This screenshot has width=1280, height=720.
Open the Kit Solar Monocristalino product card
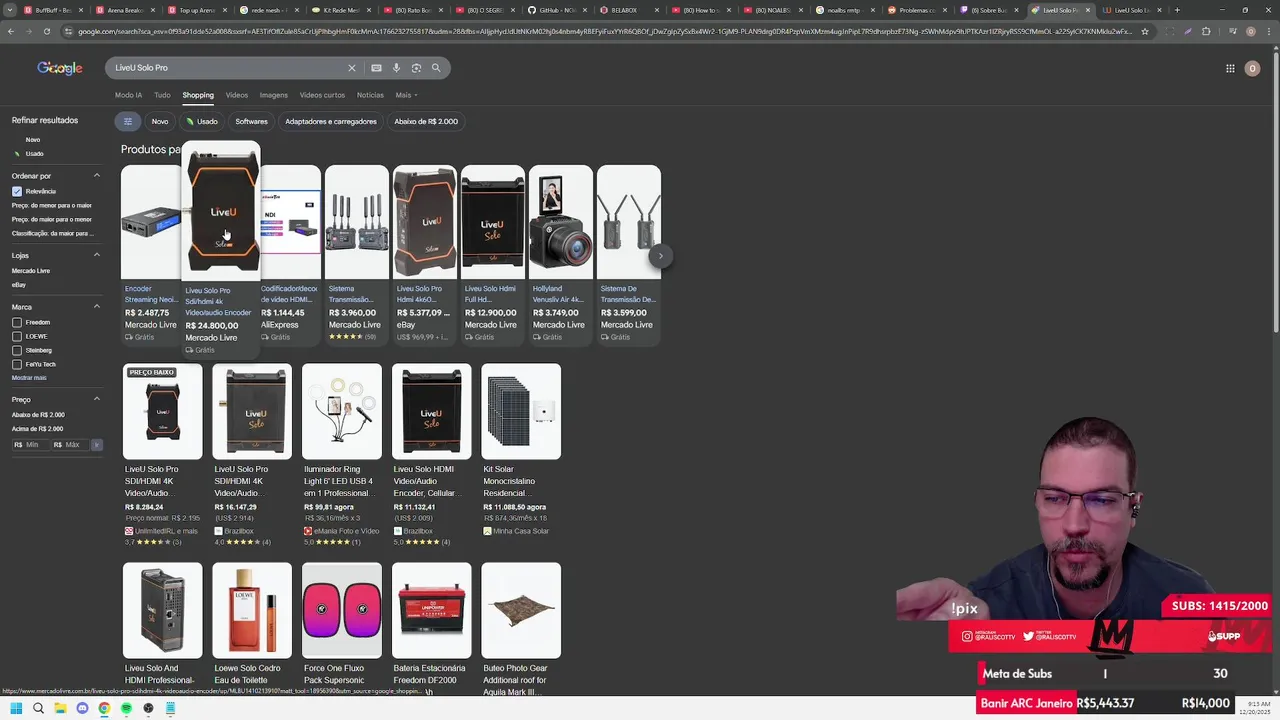521,450
